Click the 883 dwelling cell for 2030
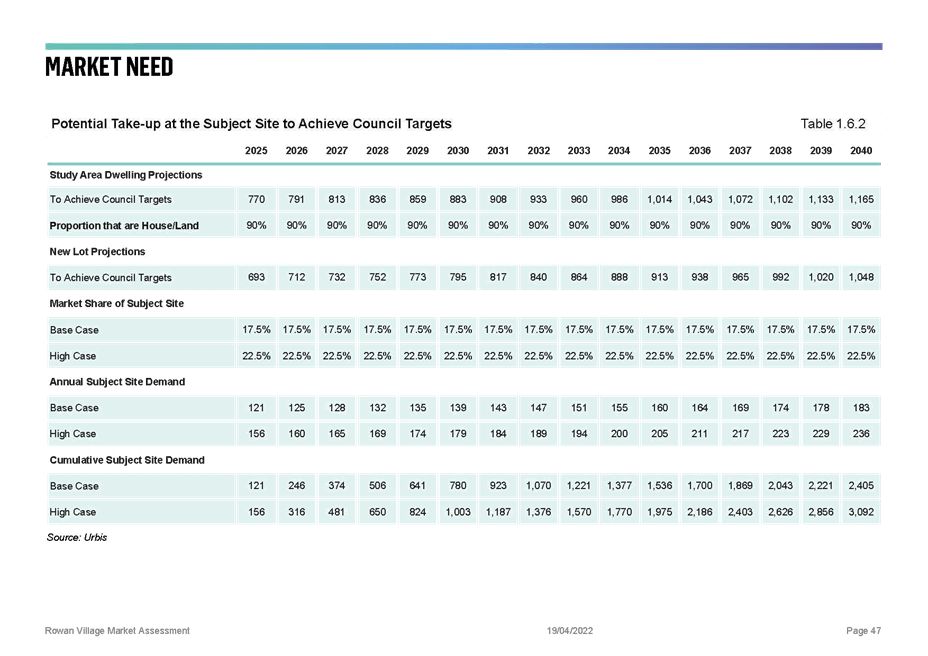Image resolution: width=928 pixels, height=656 pixels. point(458,200)
